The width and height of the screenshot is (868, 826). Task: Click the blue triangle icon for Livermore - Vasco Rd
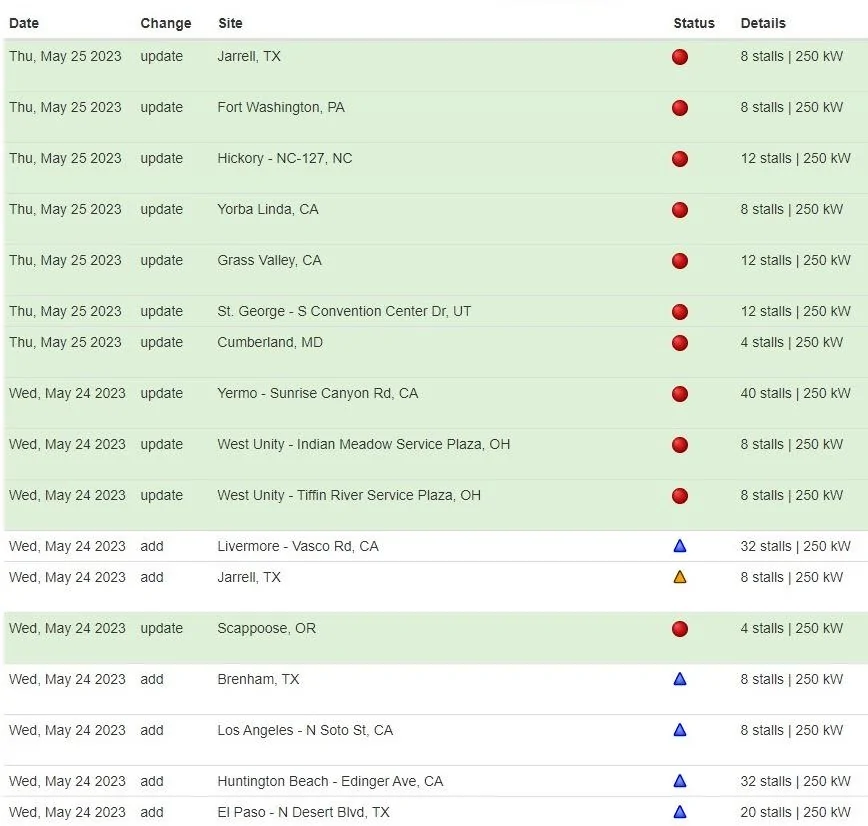pos(680,546)
